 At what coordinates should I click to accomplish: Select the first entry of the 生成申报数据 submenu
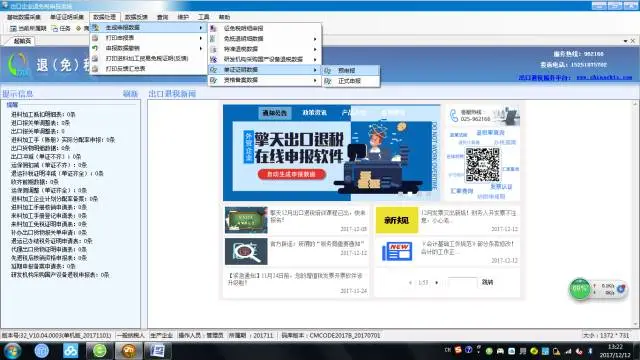tap(264, 28)
